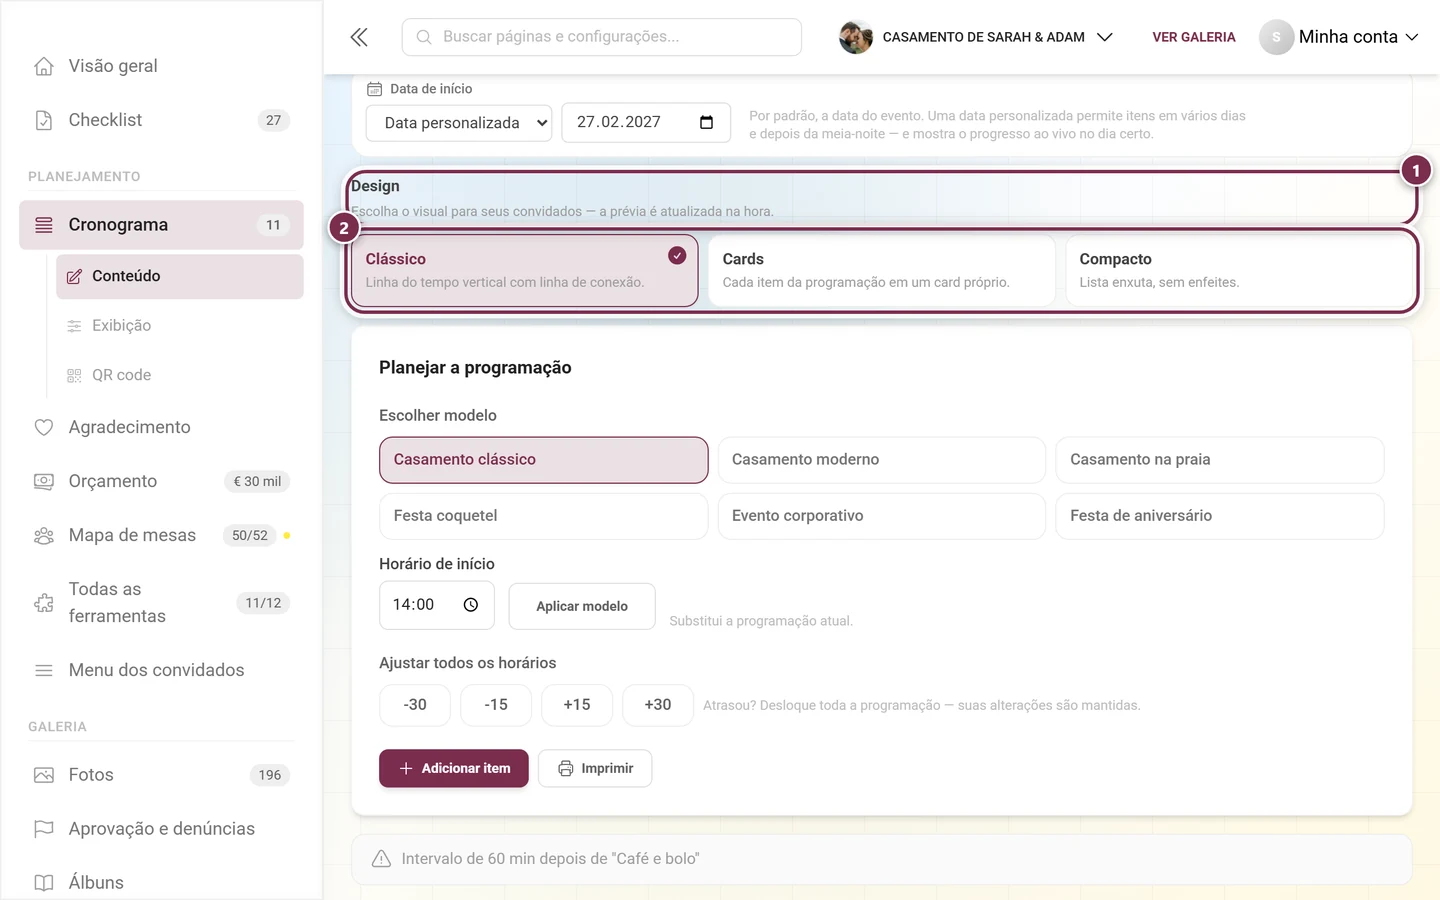
Task: Shift all times by +30 minutes
Action: [x=658, y=705]
